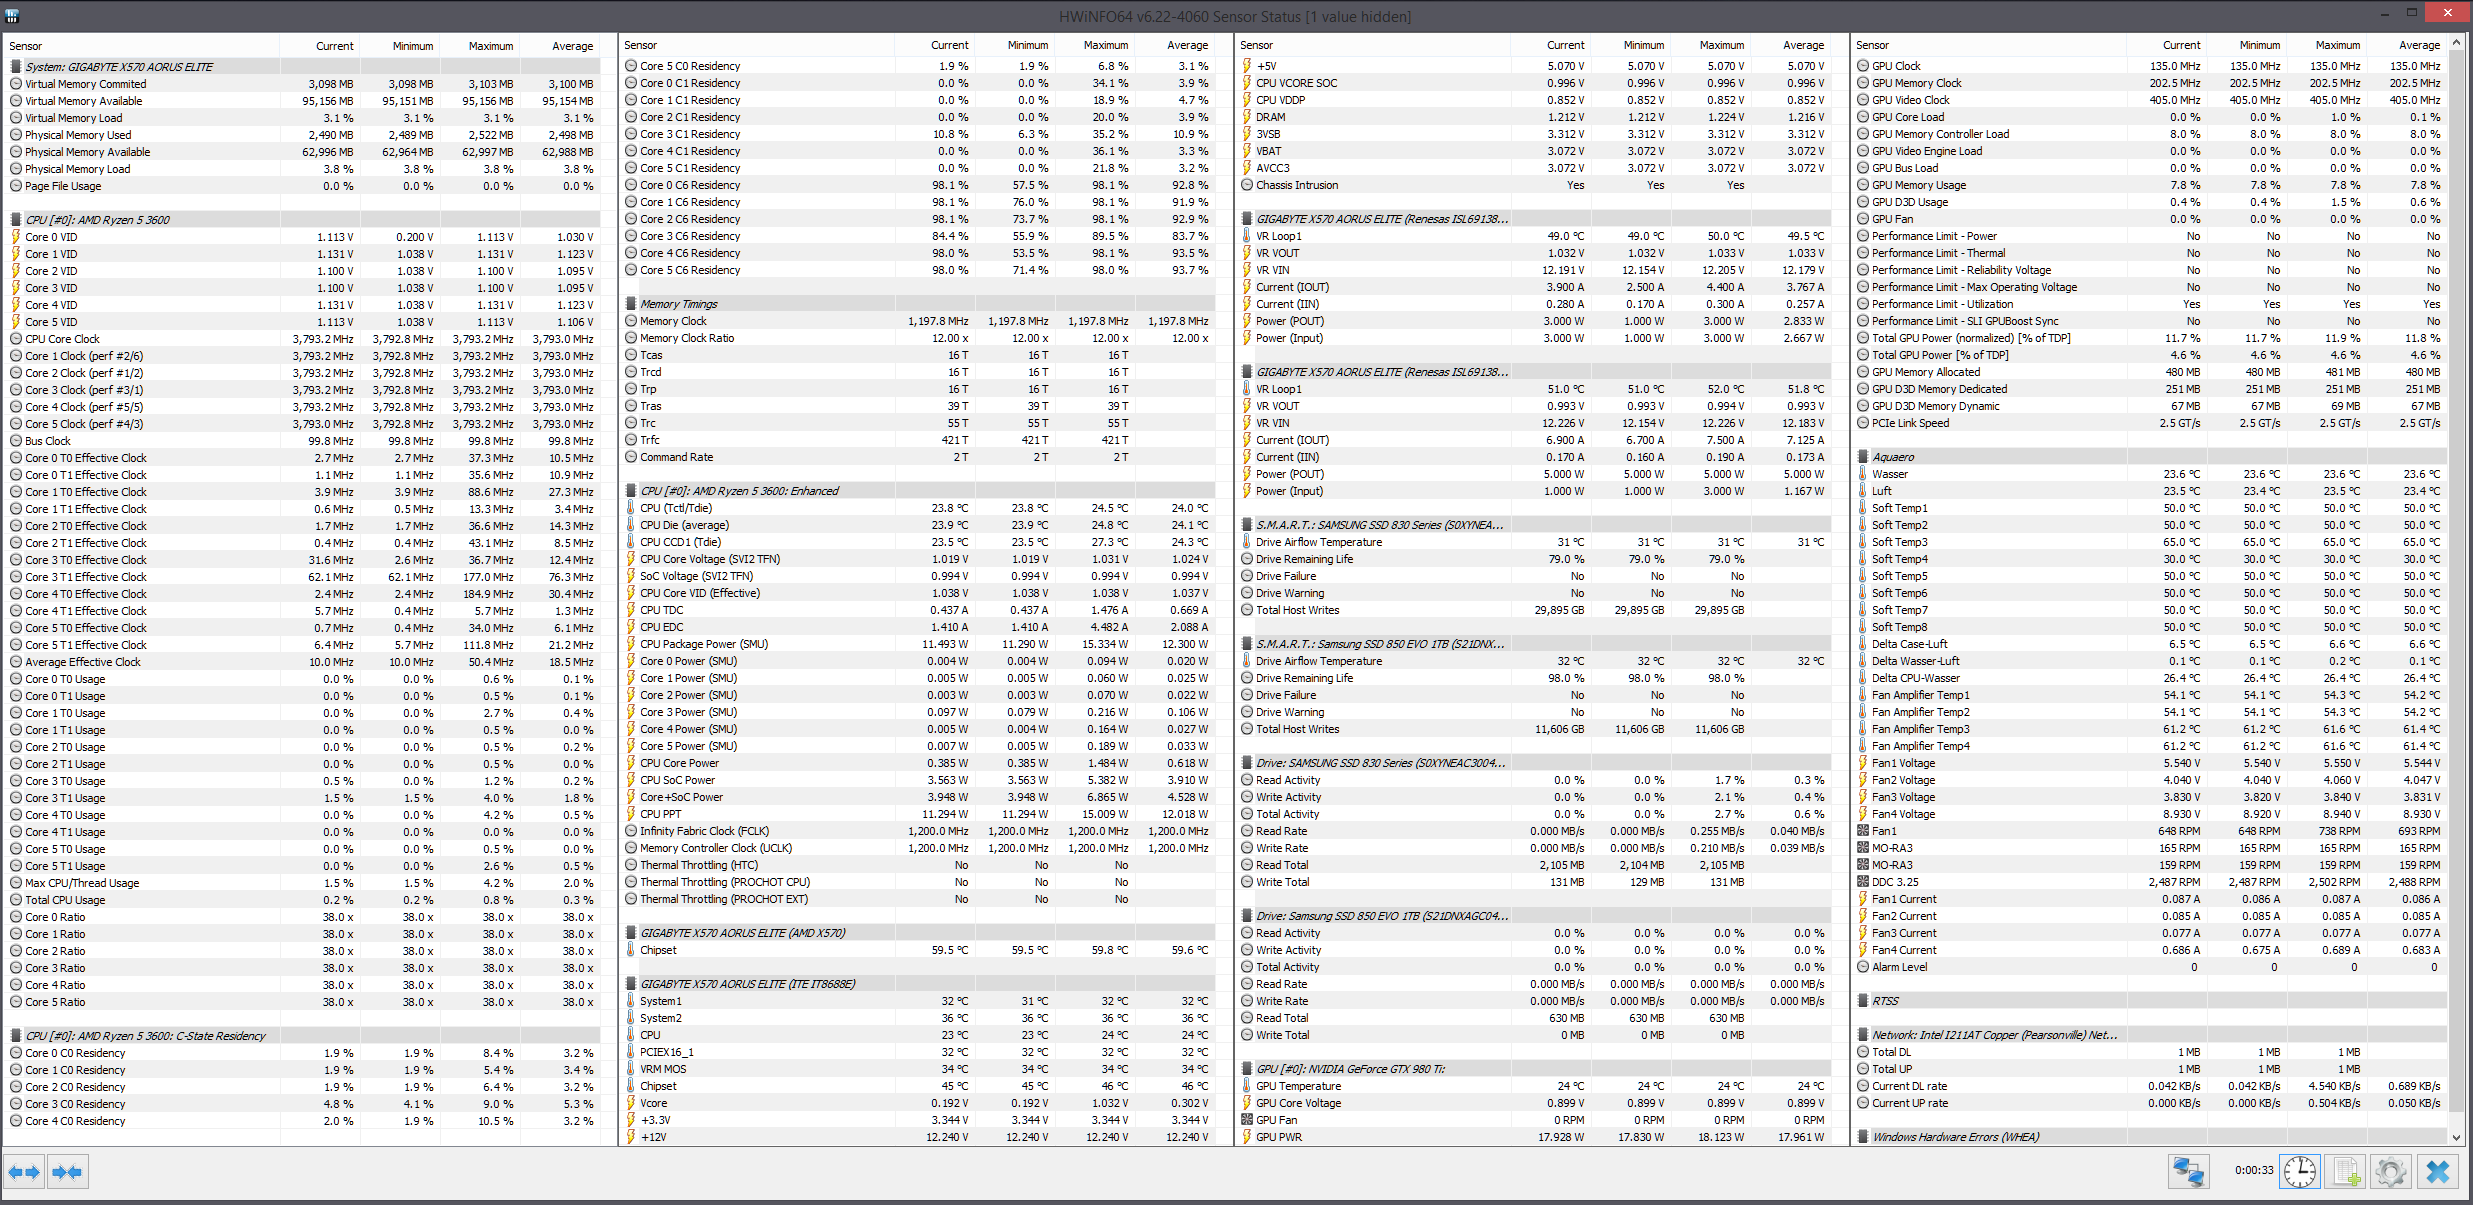Click the 'Sensor' column header in the fourth panel

[1872, 45]
